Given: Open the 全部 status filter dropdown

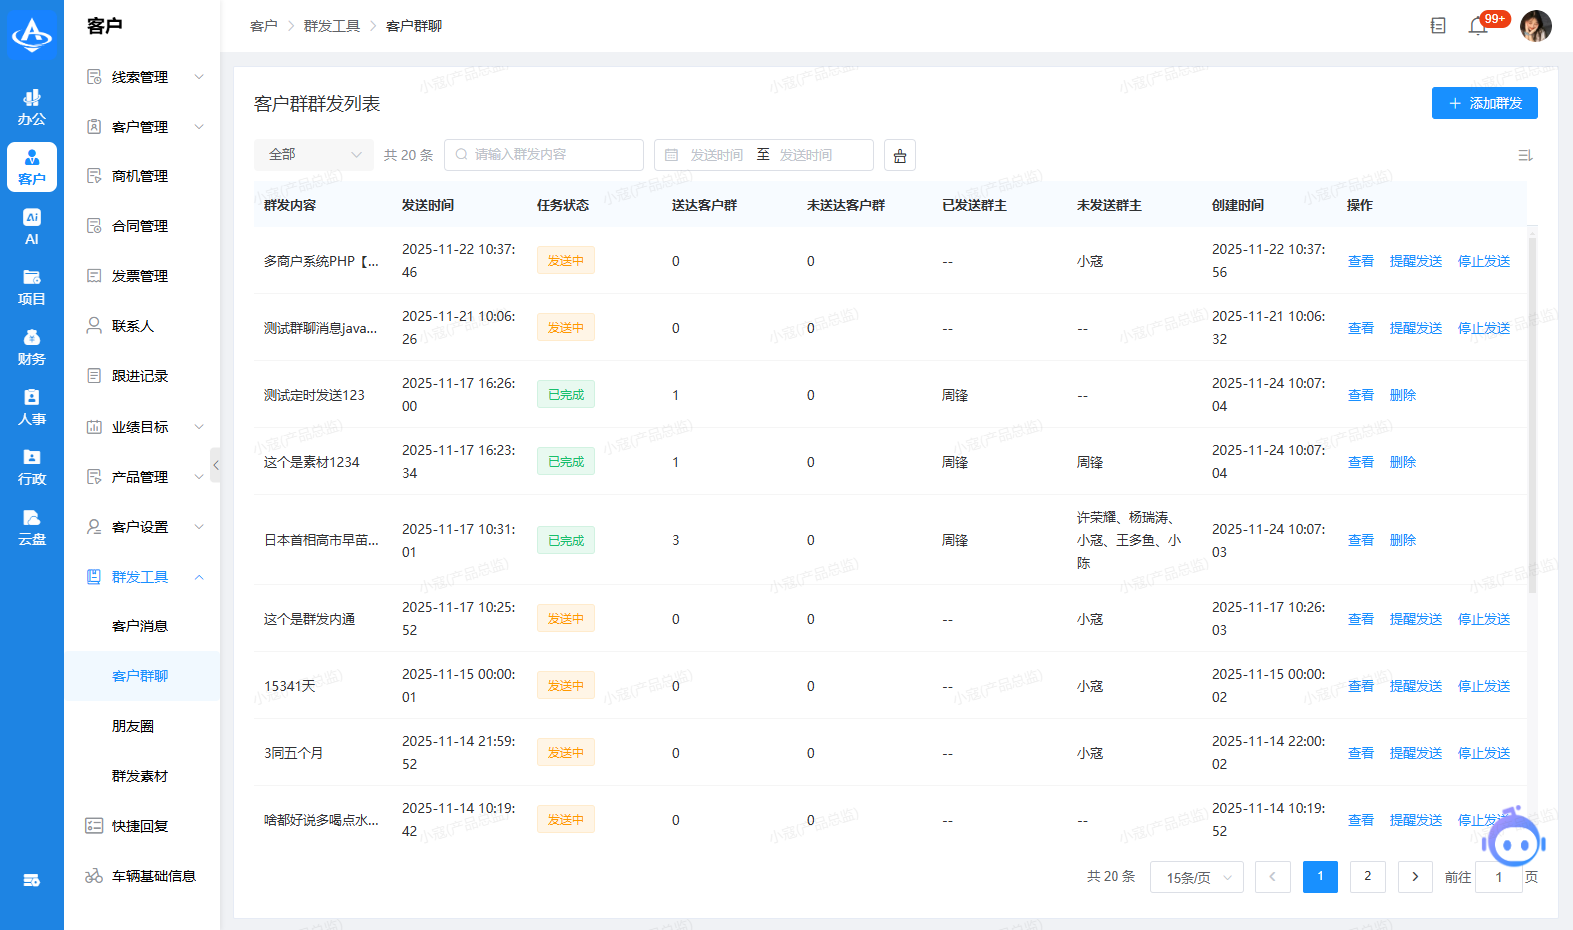Looking at the screenshot, I should pos(313,155).
